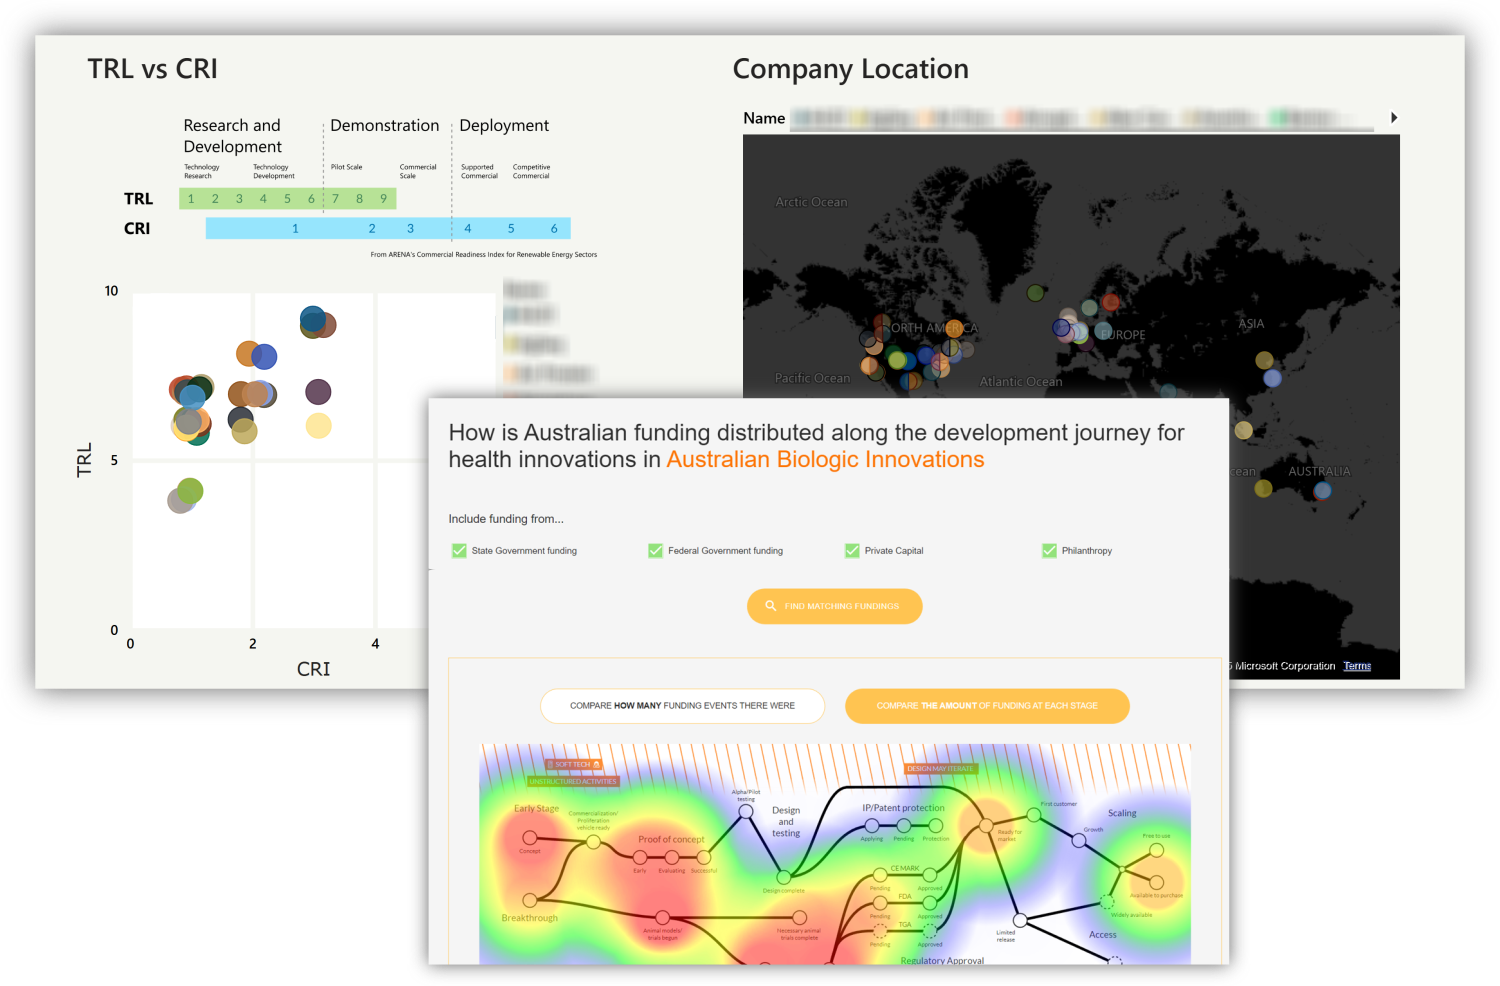Click the Growth node under Scaling
Image resolution: width=1500 pixels, height=986 pixels.
(1079, 841)
